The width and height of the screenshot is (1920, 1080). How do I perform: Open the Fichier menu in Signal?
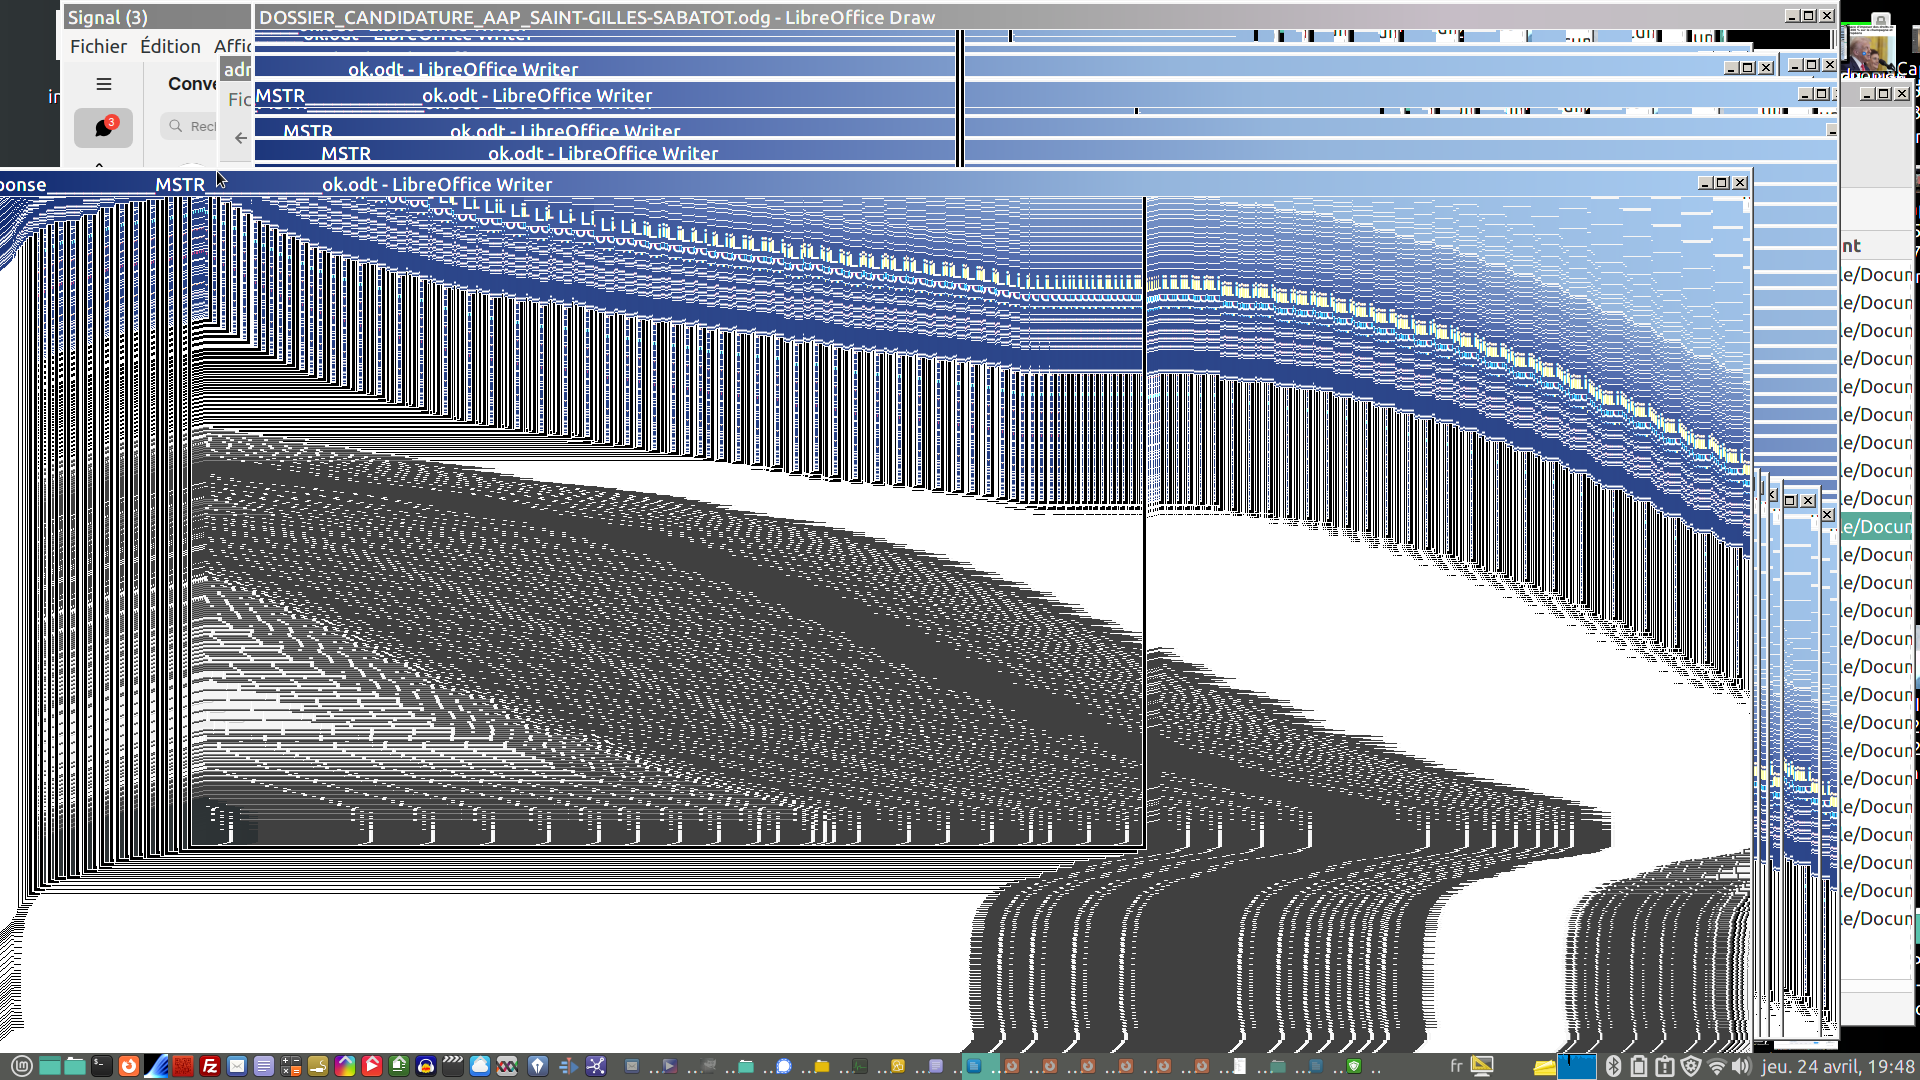tap(98, 46)
